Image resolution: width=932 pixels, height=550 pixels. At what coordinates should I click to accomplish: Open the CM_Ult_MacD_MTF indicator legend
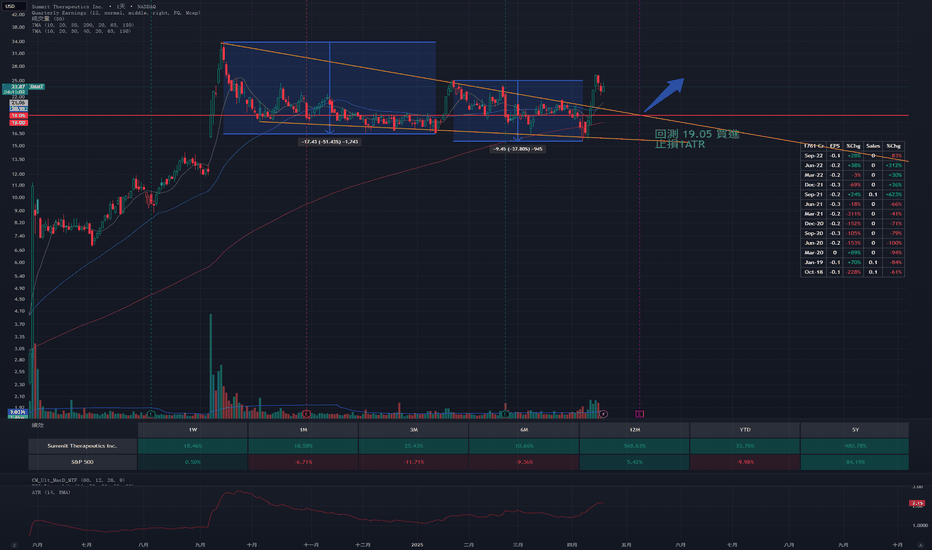[78, 480]
